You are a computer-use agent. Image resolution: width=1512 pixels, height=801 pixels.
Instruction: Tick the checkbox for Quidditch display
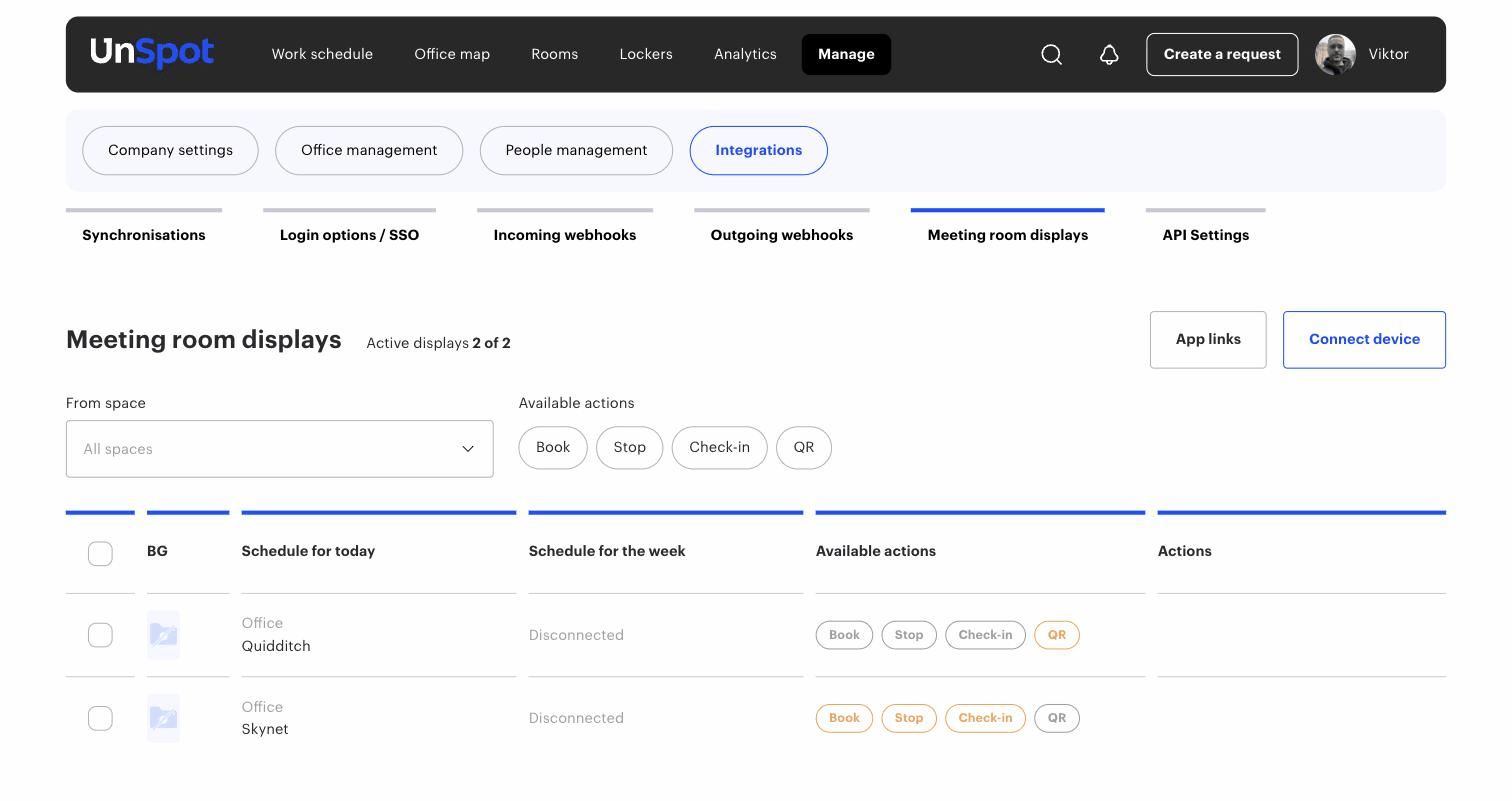click(x=100, y=635)
